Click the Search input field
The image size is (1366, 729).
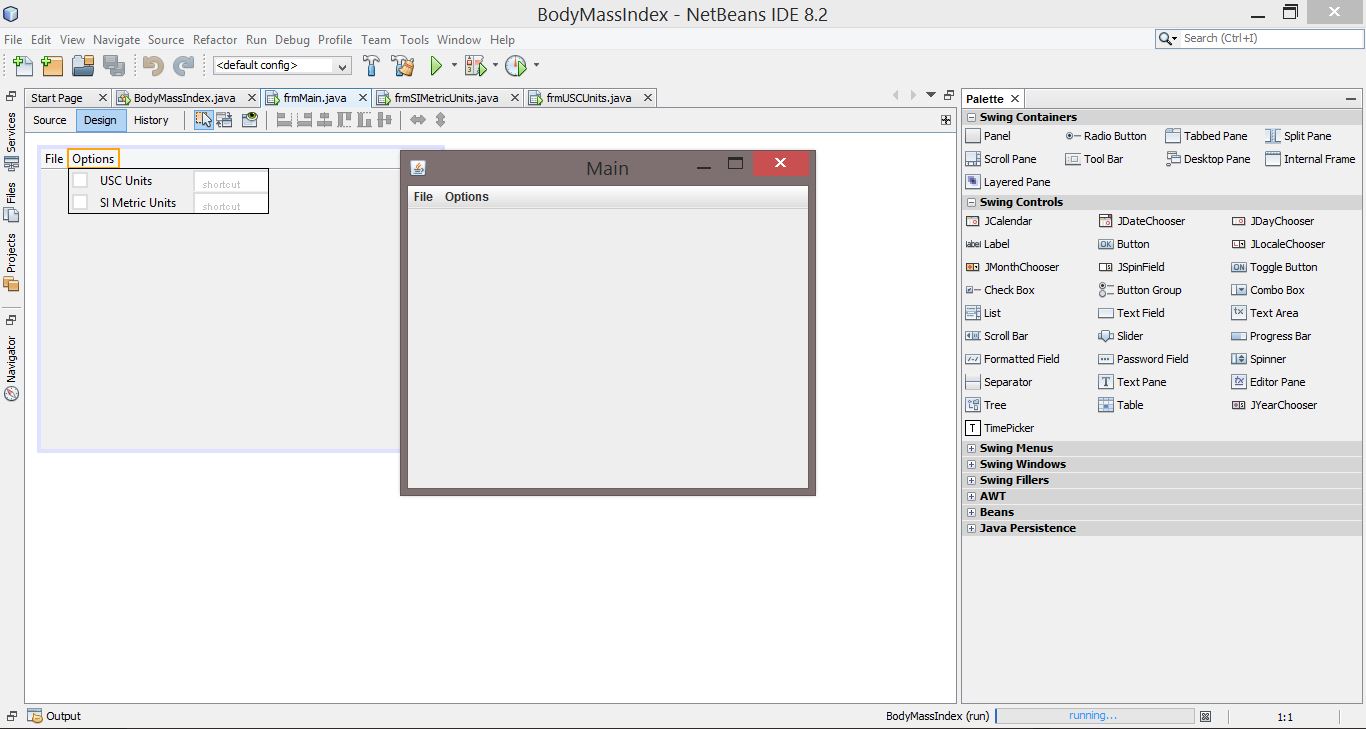click(1268, 39)
